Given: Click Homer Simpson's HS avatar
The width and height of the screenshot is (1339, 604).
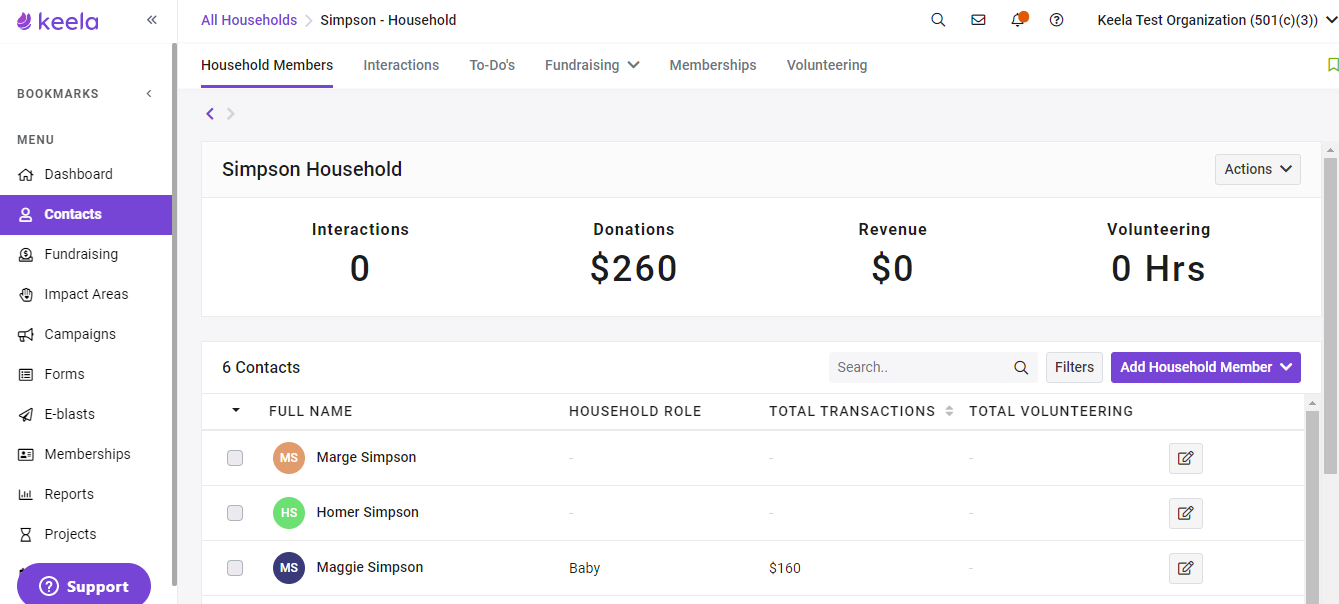Looking at the screenshot, I should coord(289,513).
